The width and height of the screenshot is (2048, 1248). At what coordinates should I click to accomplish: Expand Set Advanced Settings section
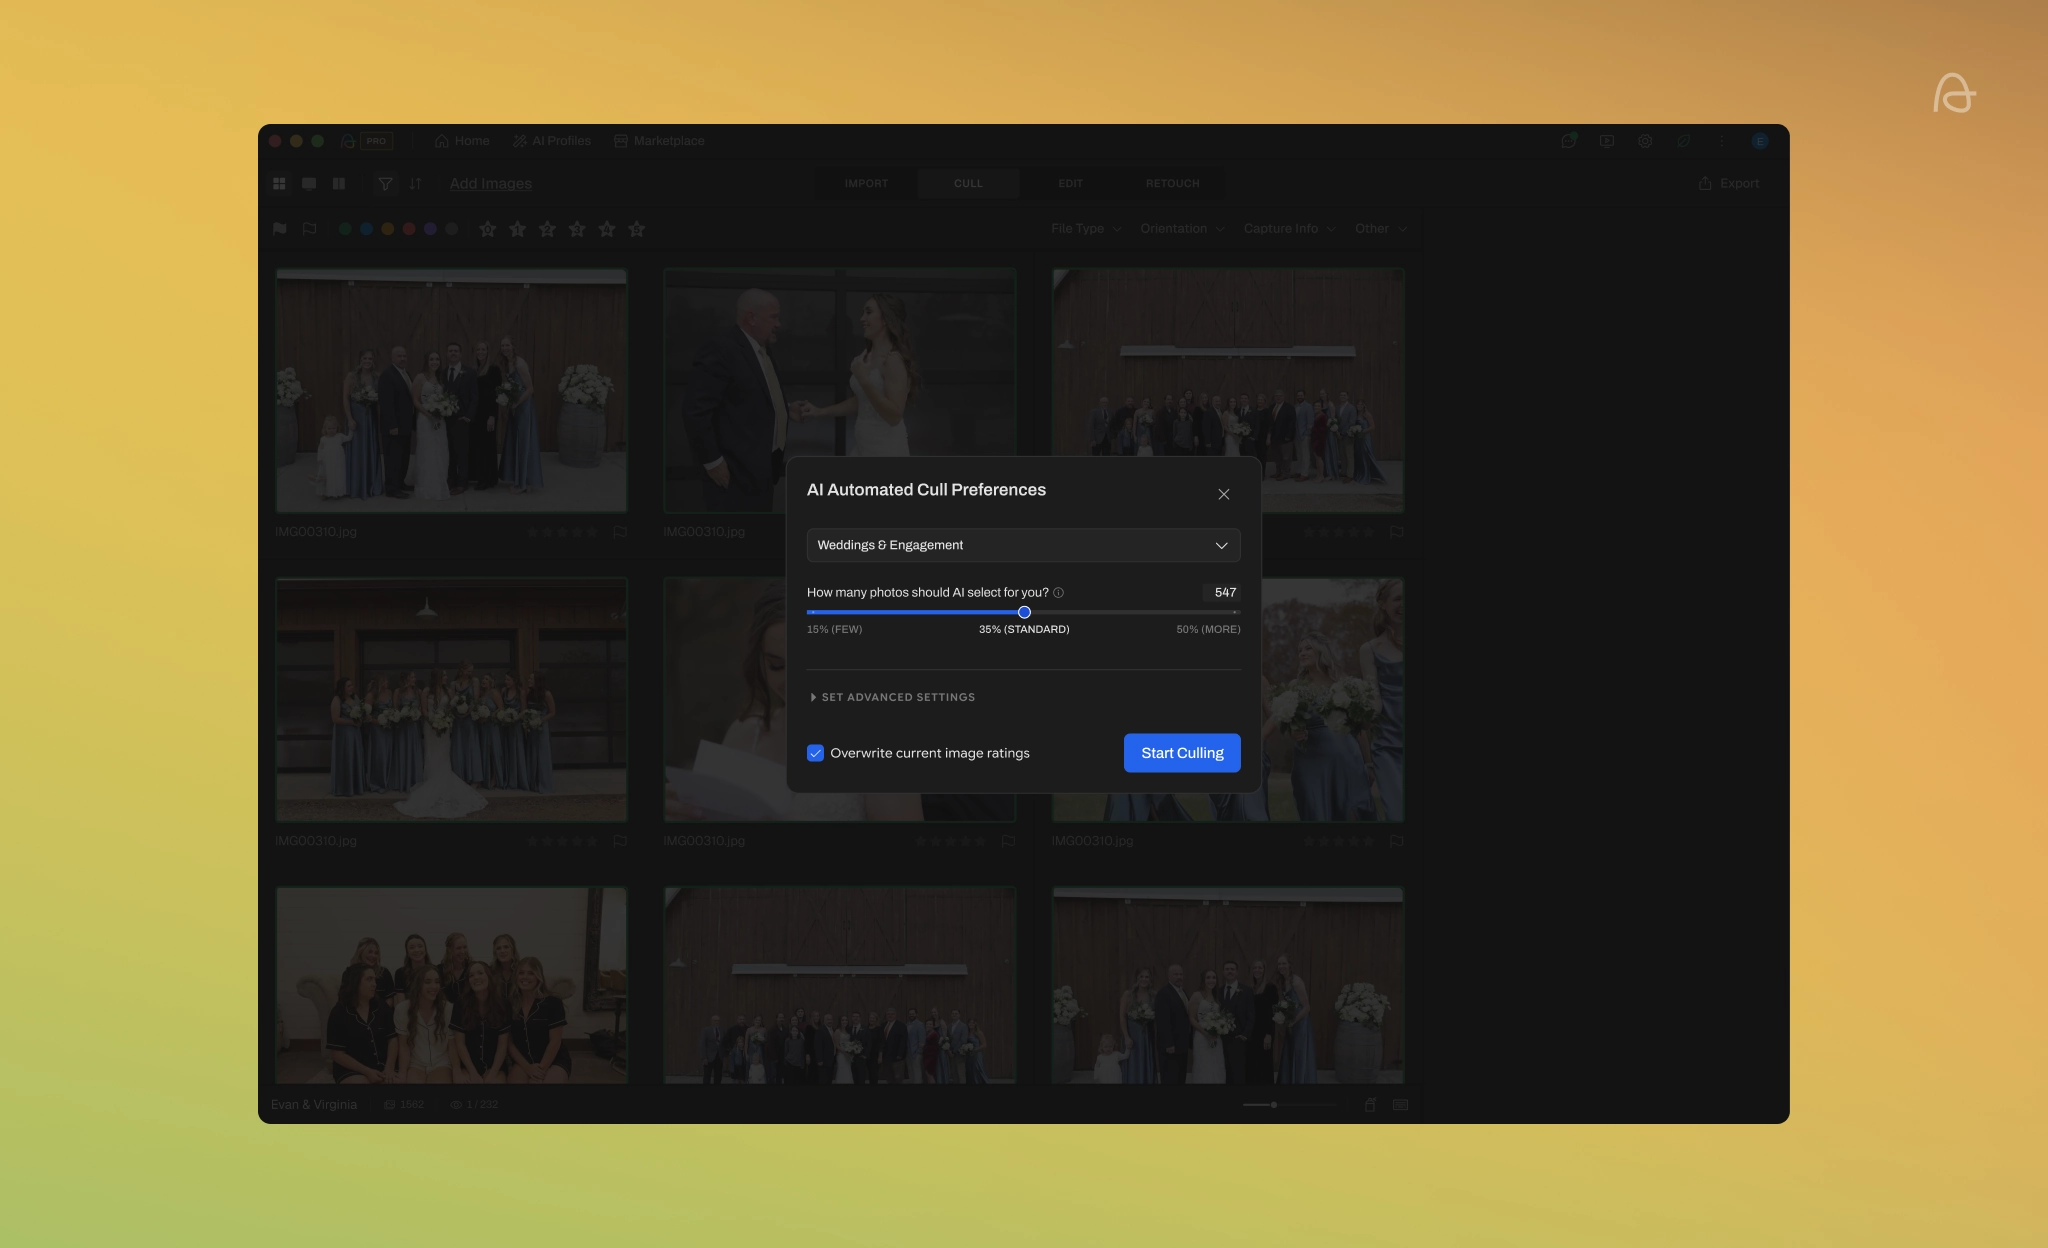[x=892, y=697]
